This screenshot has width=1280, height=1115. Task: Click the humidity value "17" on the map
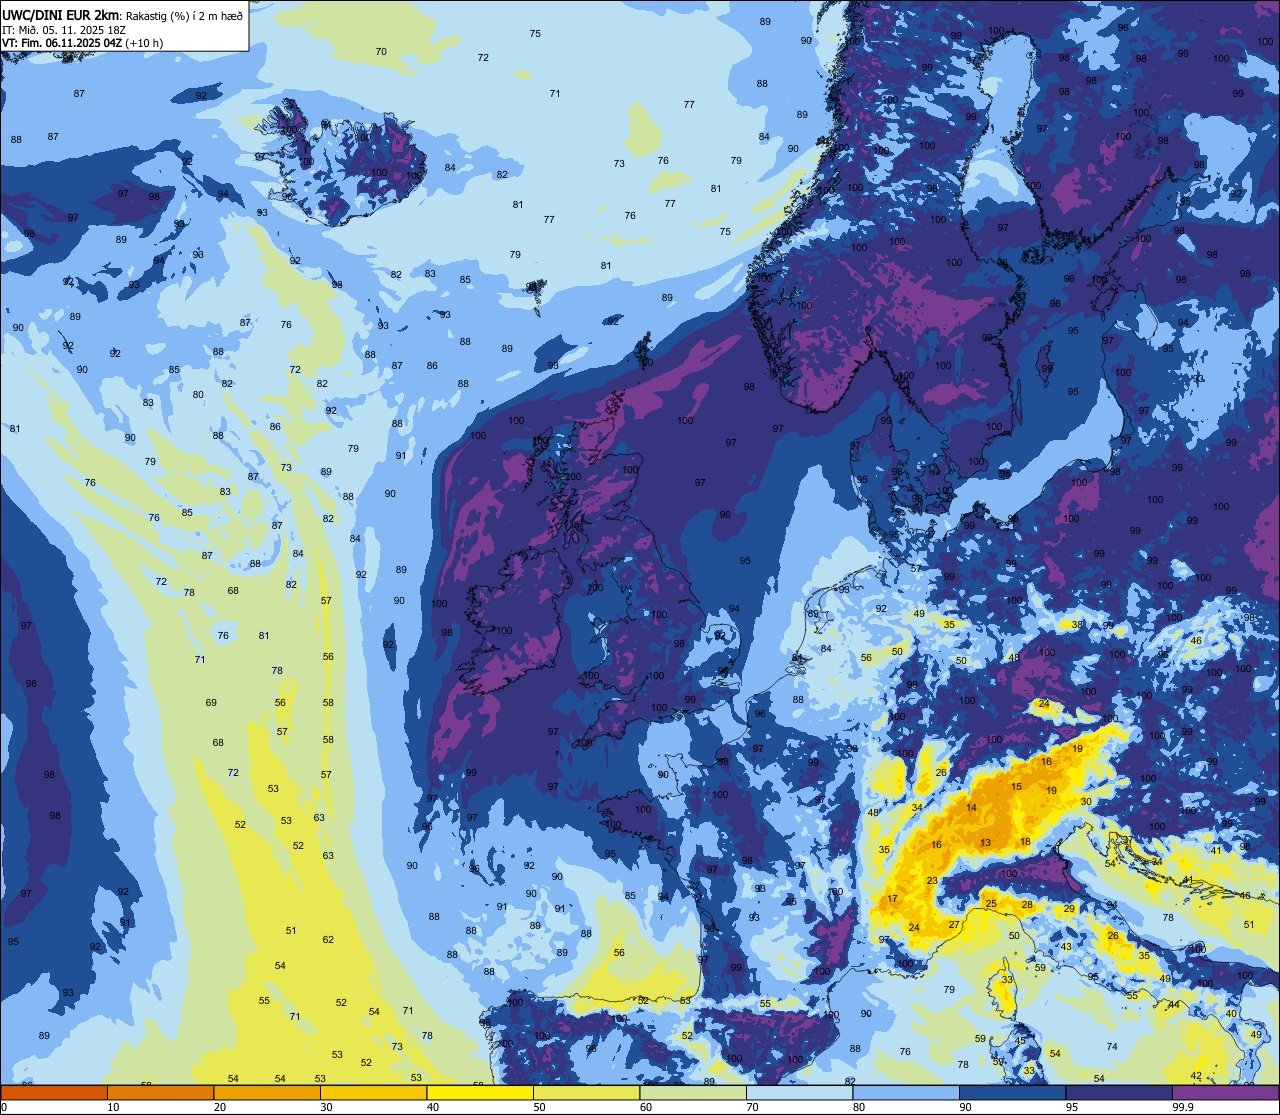pos(892,900)
